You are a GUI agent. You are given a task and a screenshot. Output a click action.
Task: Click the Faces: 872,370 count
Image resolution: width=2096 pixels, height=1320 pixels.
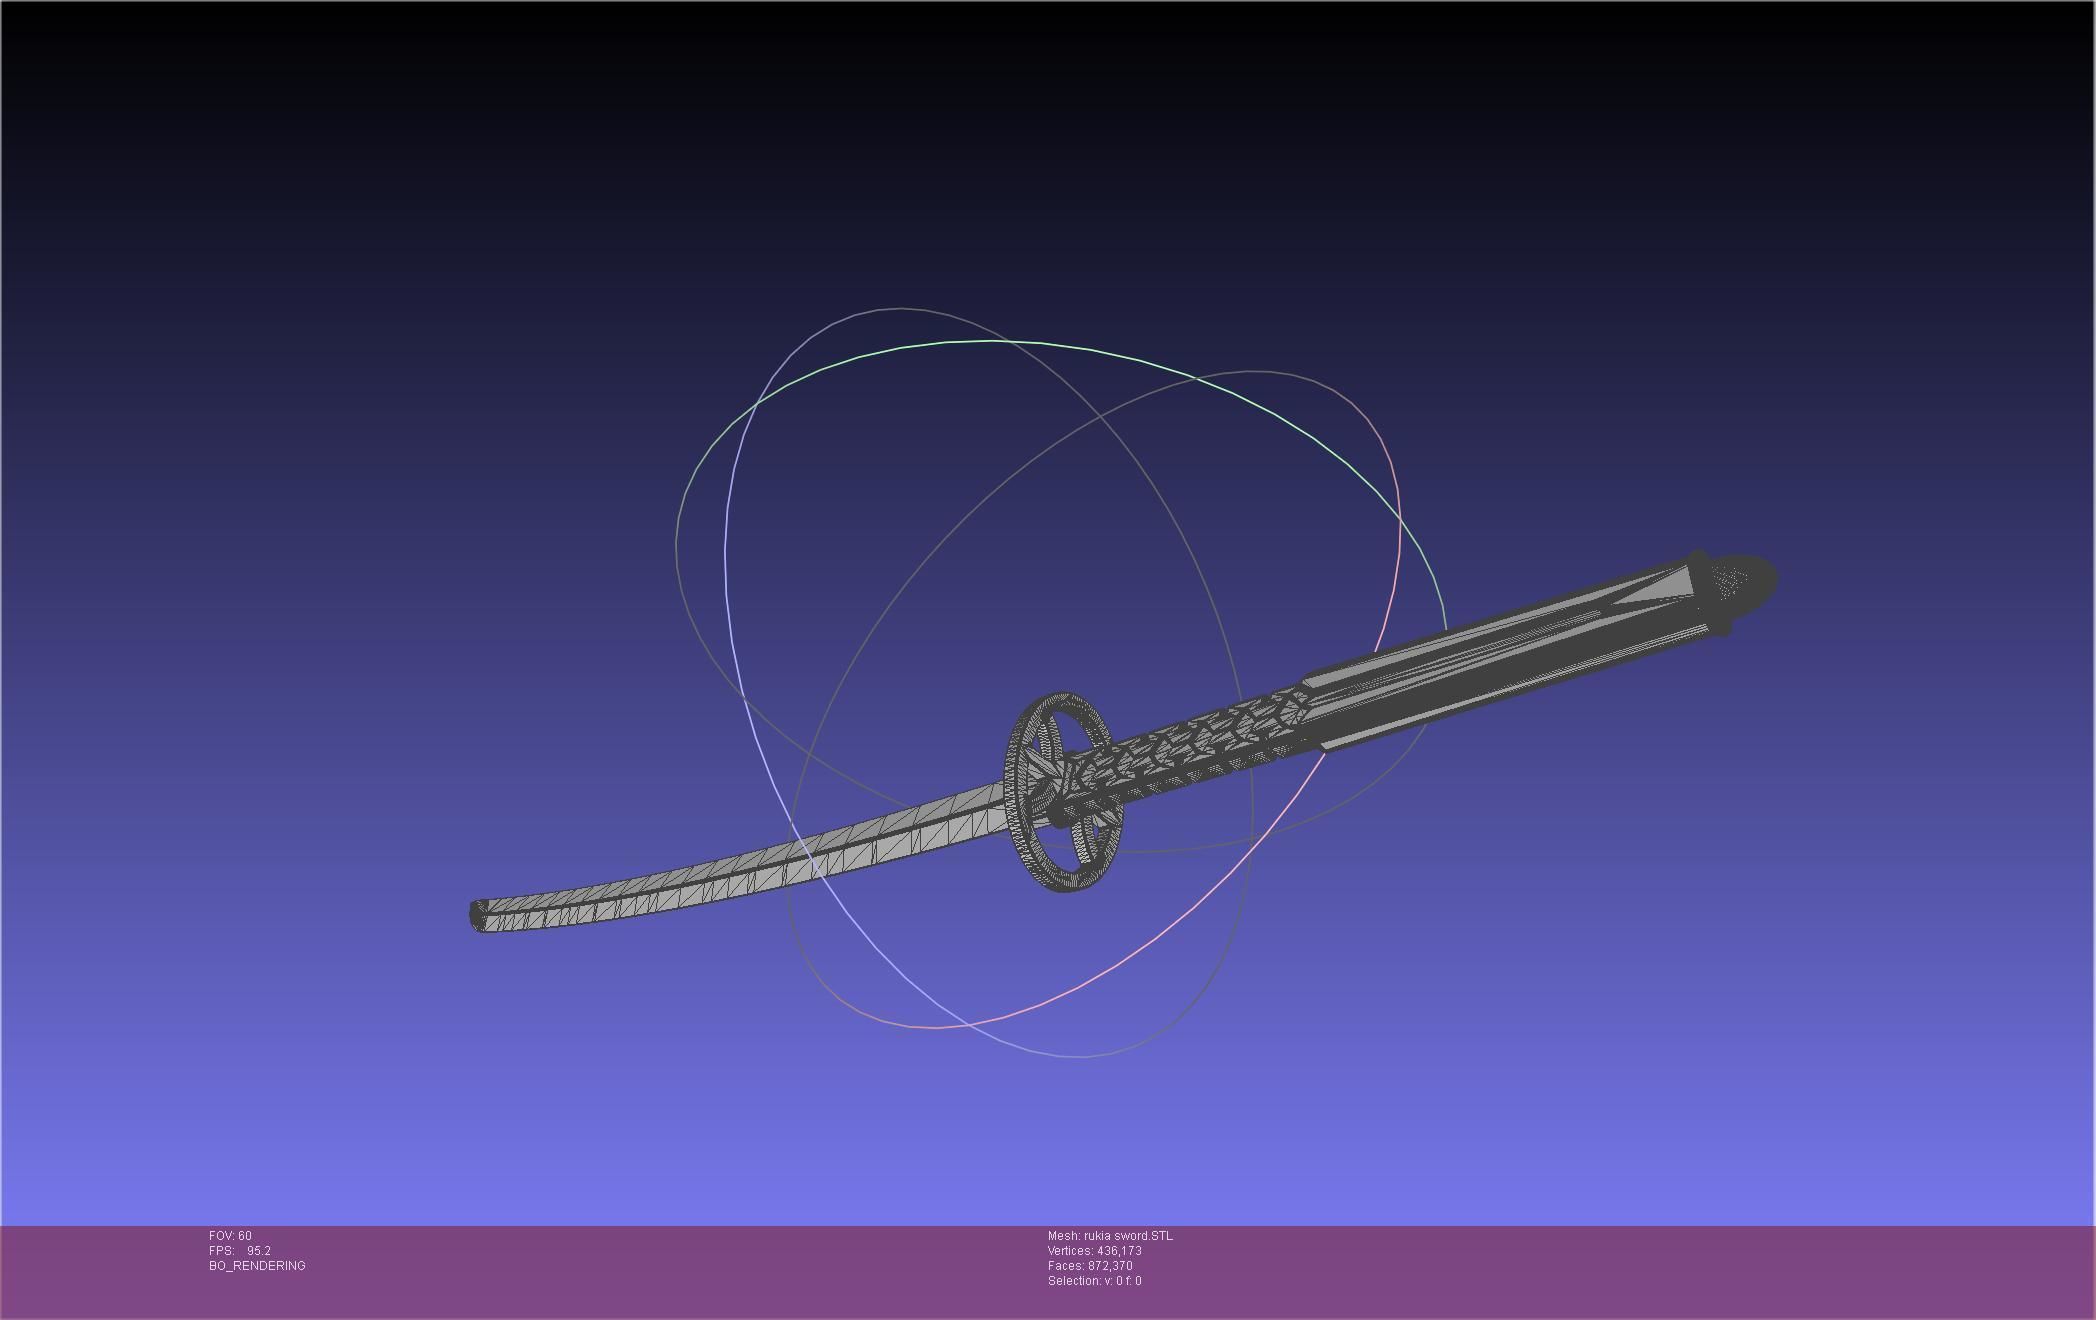pos(1090,1266)
